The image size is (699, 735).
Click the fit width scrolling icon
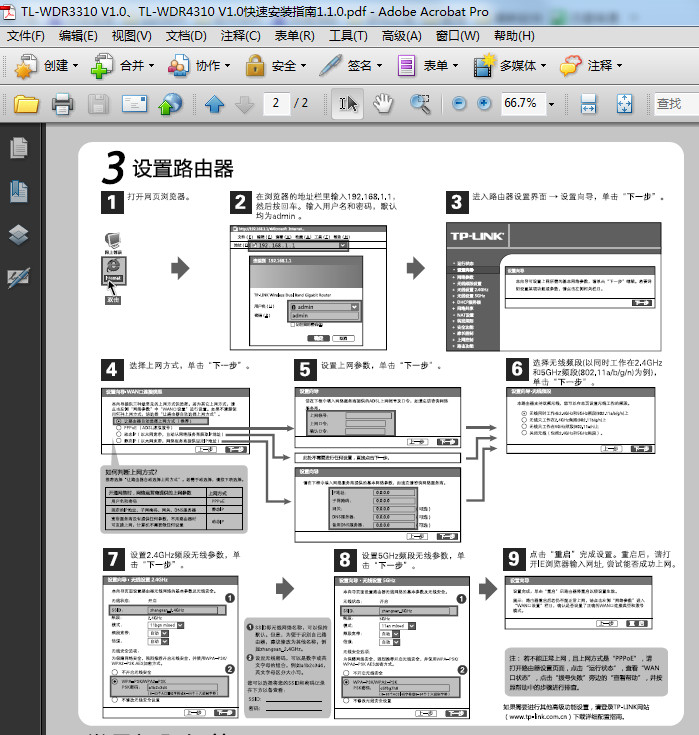click(588, 104)
